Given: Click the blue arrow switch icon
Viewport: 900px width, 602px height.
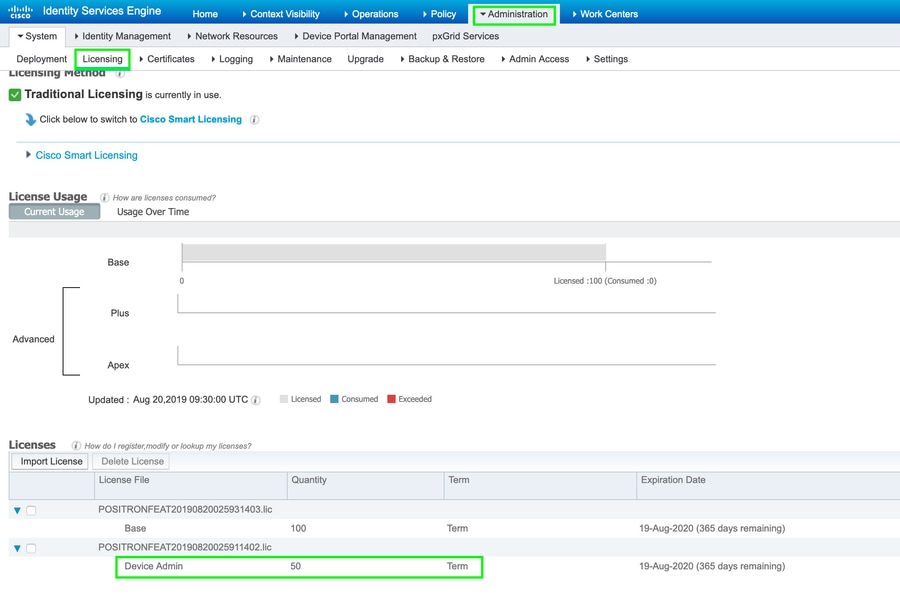Looking at the screenshot, I should [x=30, y=119].
